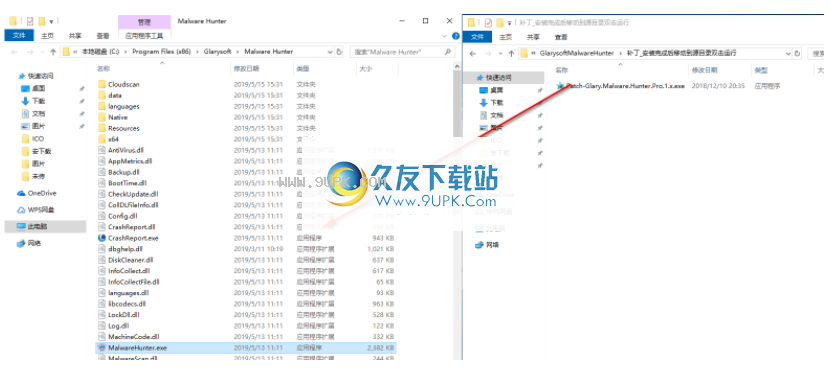Switch to the 主页 tab in the left window
Image resolution: width=830 pixels, height=369 pixels.
pyautogui.click(x=48, y=36)
